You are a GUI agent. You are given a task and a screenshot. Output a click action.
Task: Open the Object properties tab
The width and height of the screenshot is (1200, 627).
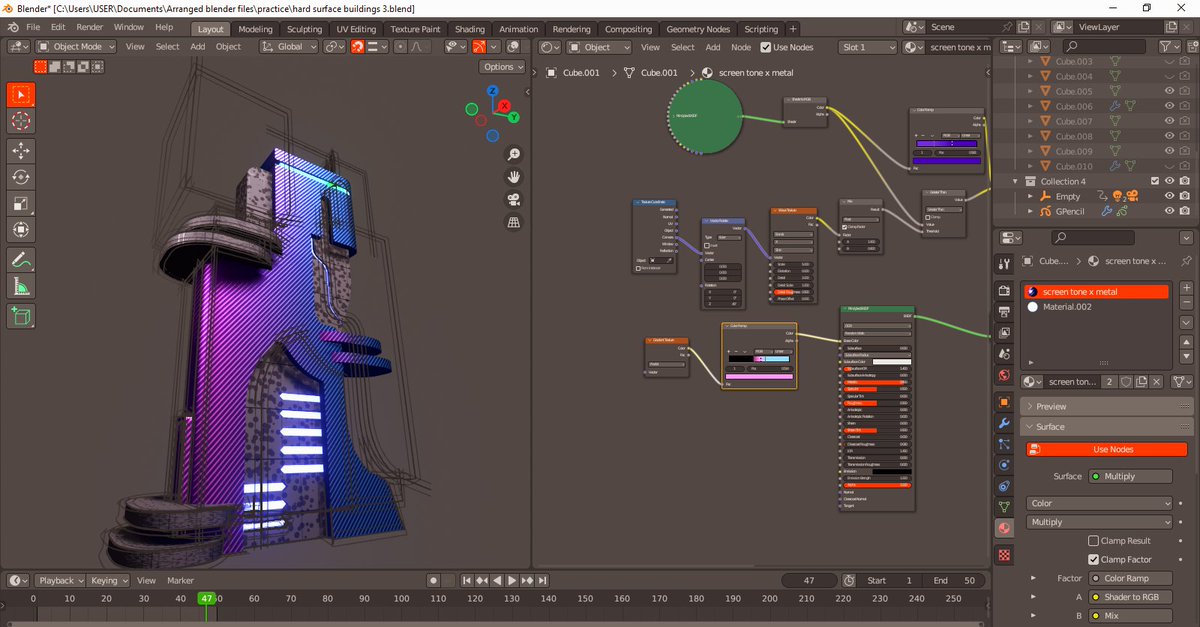pos(1004,402)
